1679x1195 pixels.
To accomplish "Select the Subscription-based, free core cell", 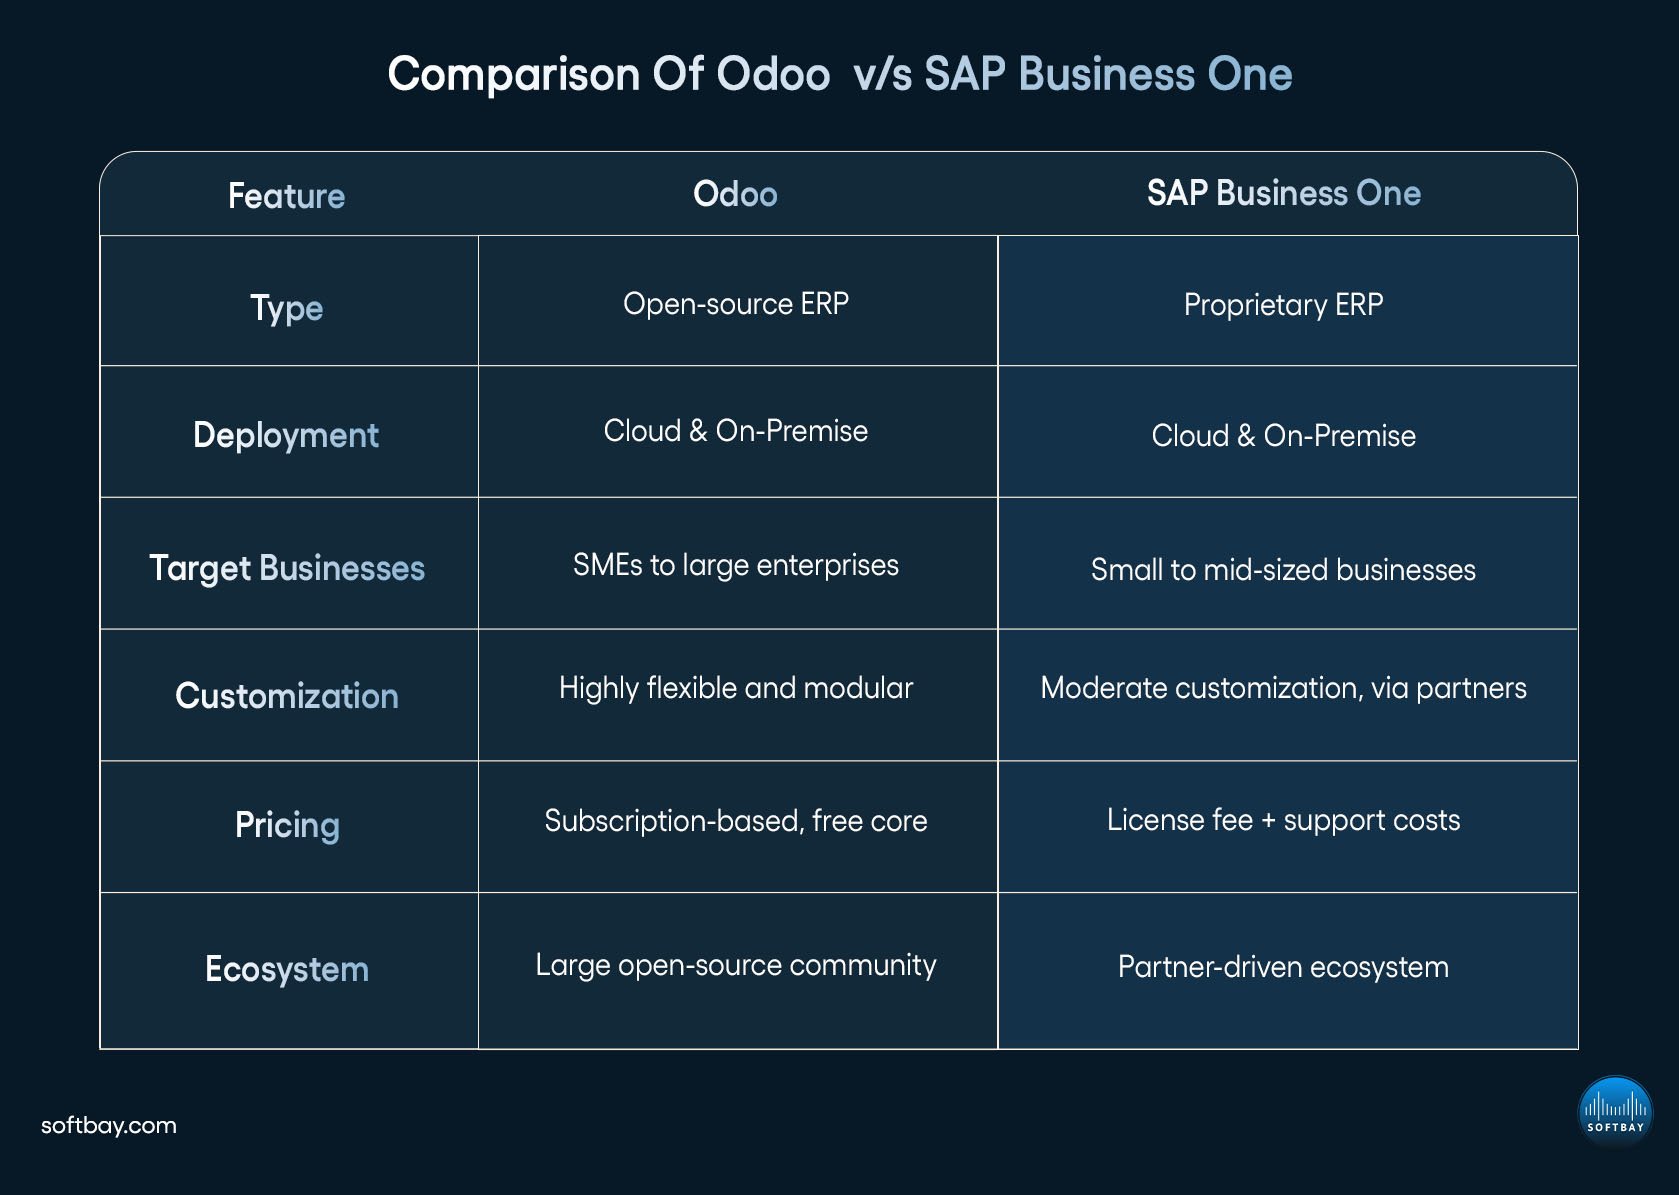I will pyautogui.click(x=736, y=821).
